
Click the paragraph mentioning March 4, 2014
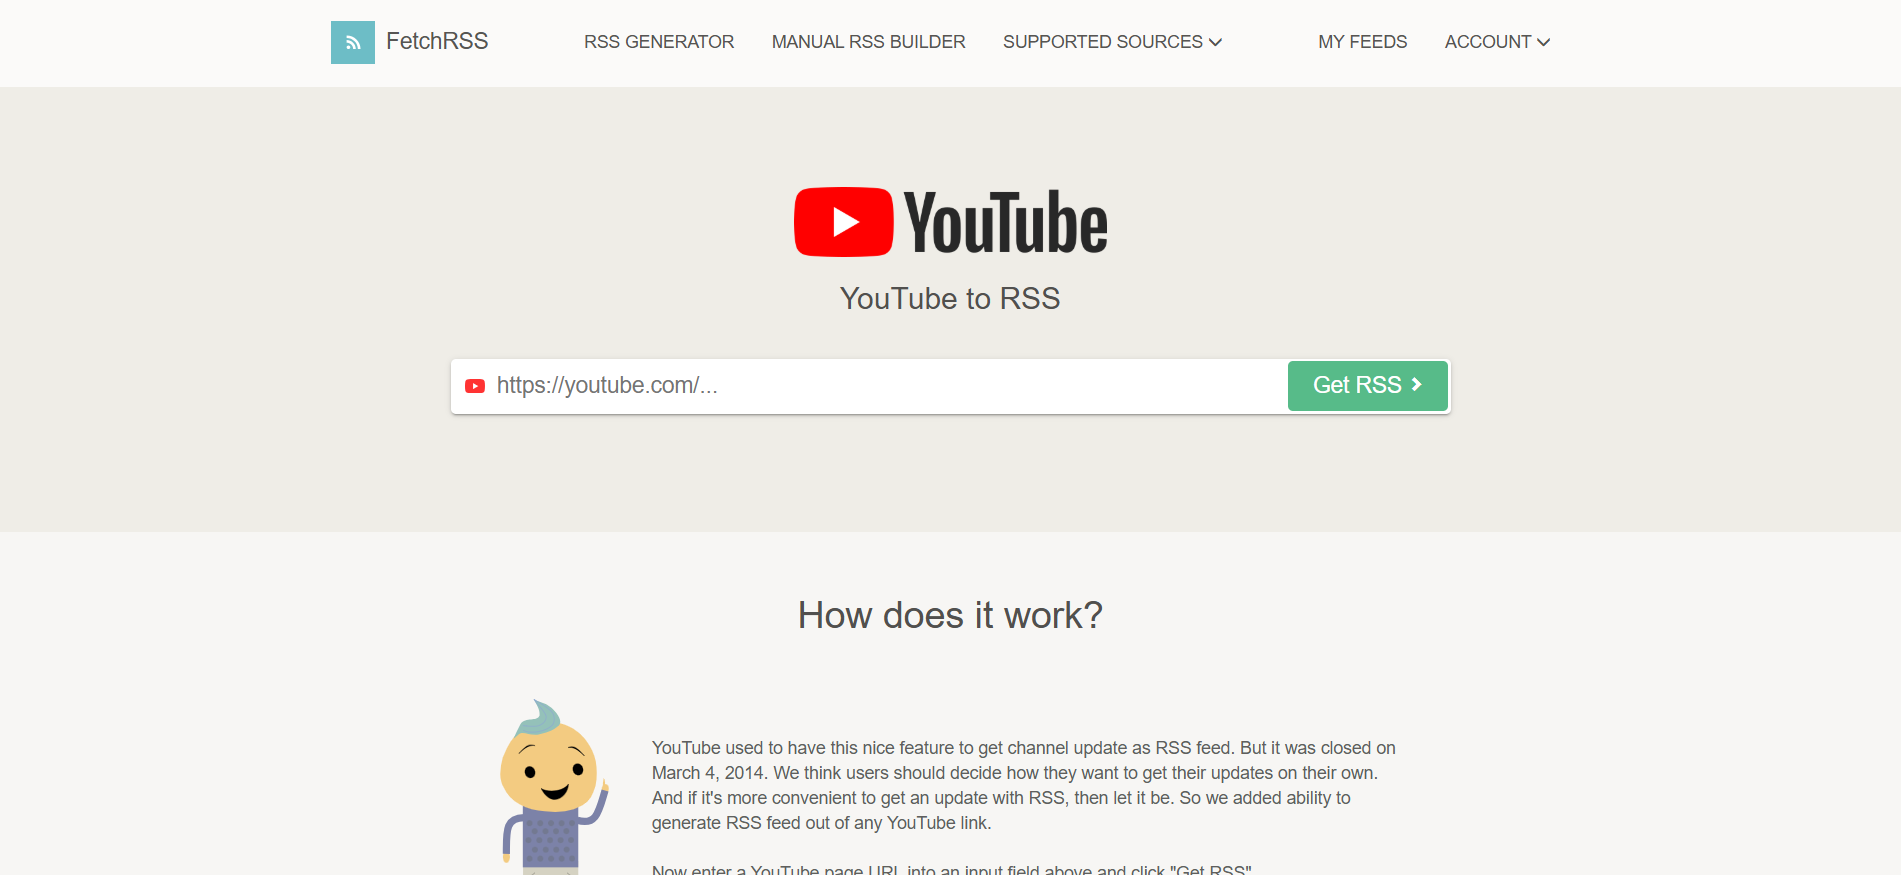pos(1024,785)
